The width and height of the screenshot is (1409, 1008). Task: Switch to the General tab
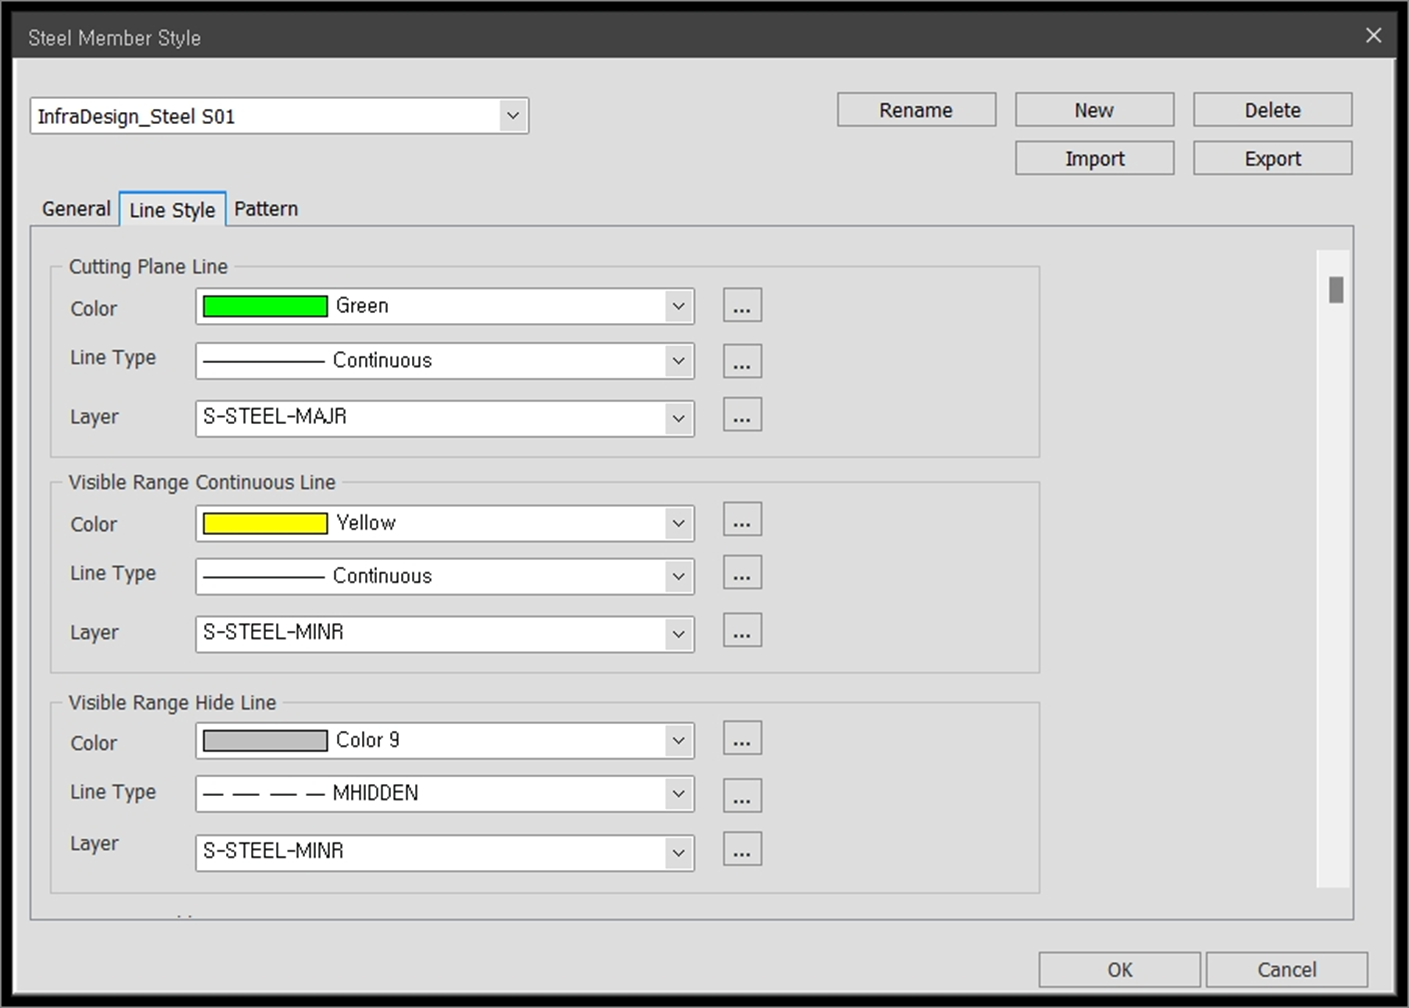pyautogui.click(x=76, y=209)
